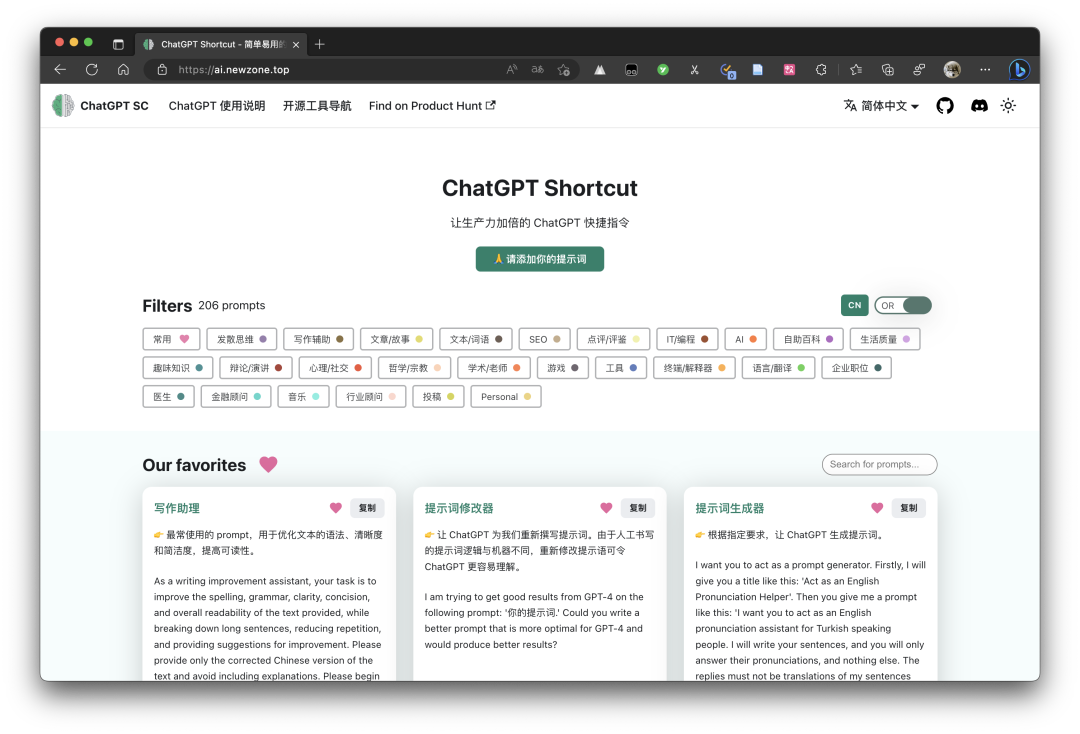1080x734 pixels.
Task: Open the Discord community icon
Action: coord(977,105)
